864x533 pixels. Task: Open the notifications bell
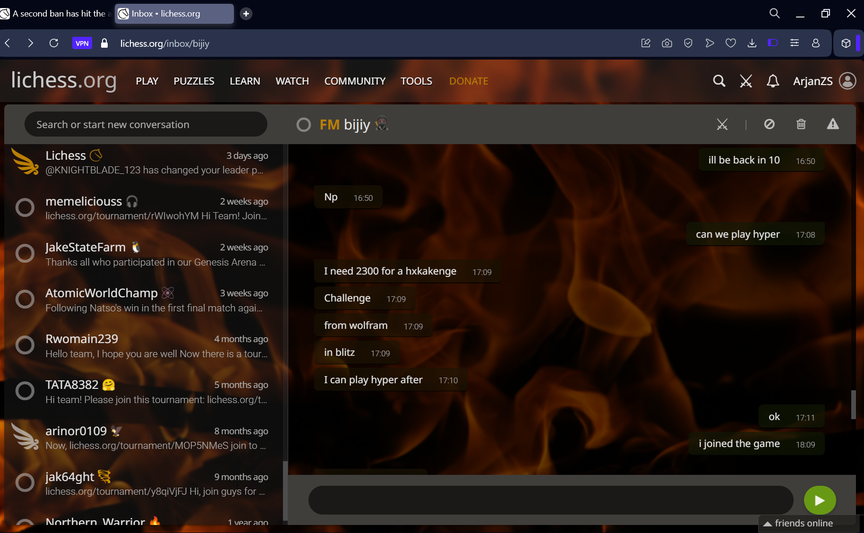(773, 81)
